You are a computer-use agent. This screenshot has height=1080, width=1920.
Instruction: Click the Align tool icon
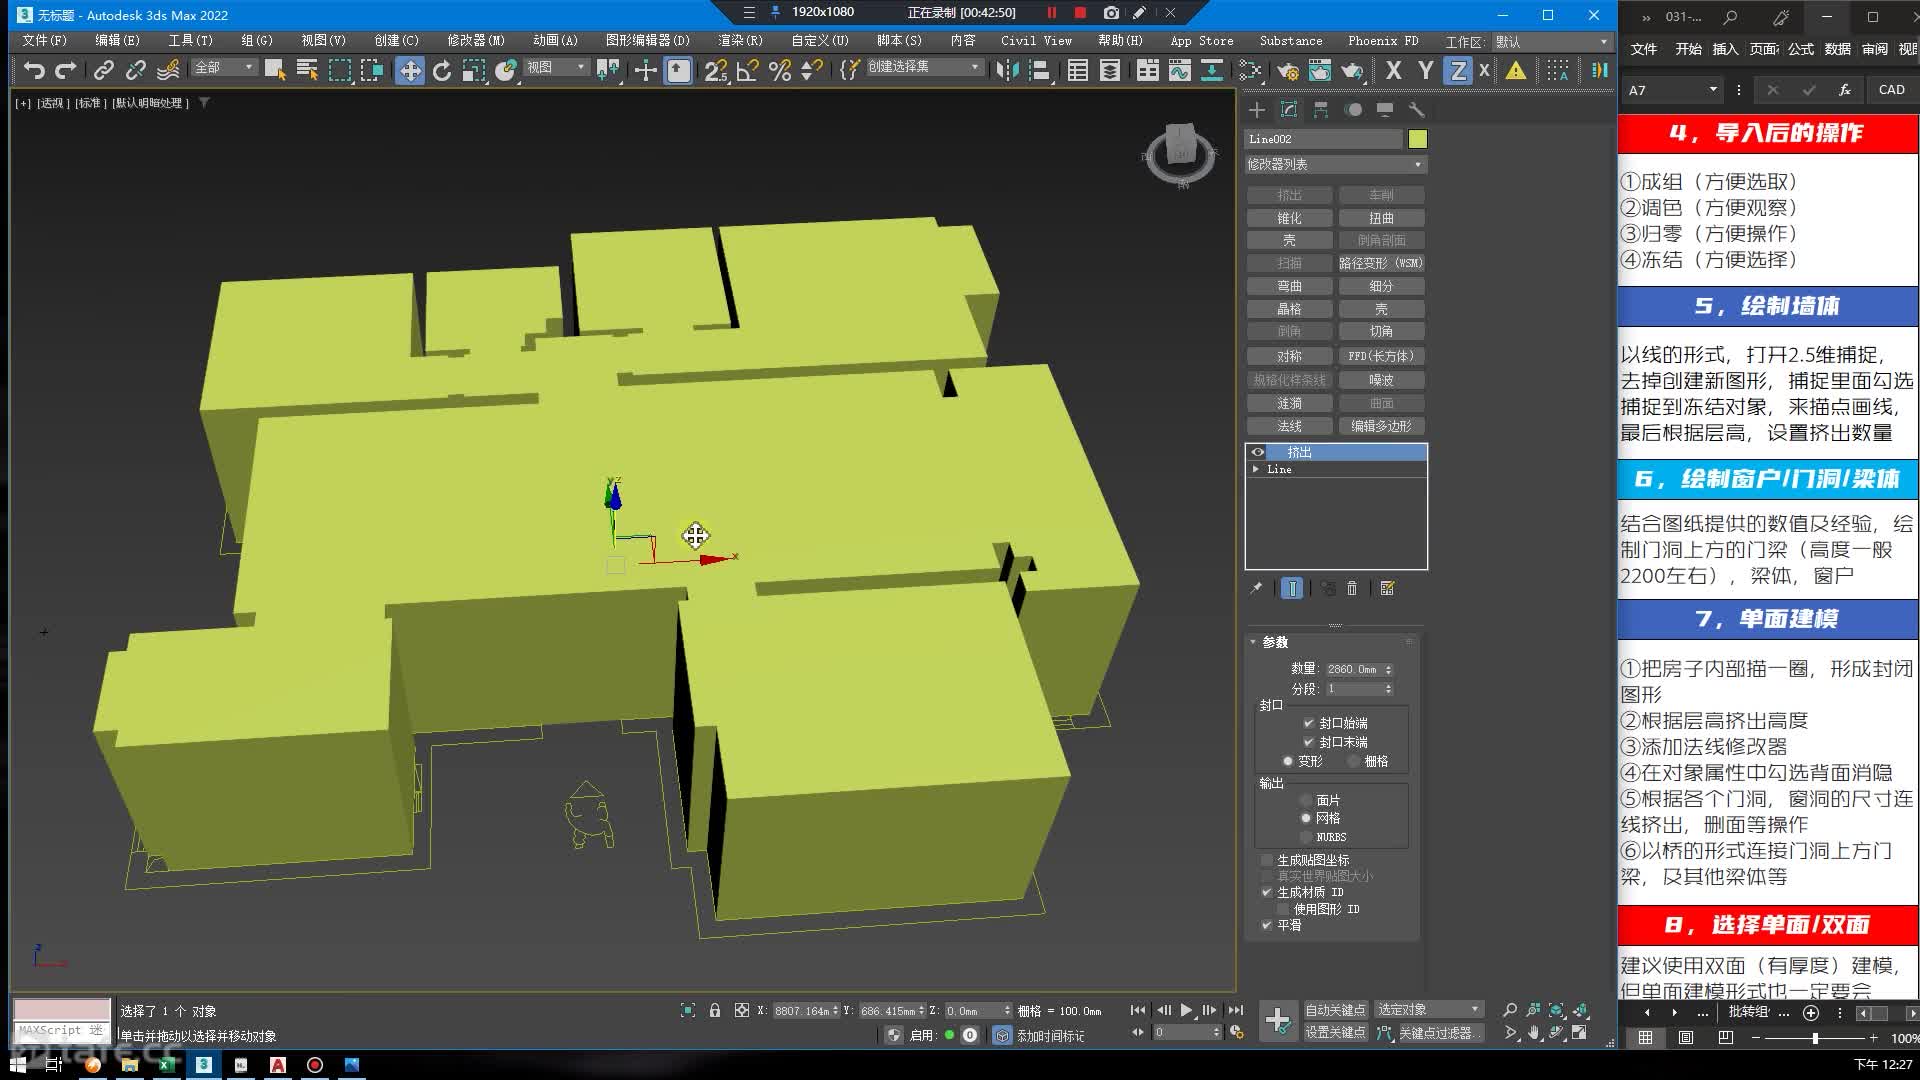tap(1040, 70)
